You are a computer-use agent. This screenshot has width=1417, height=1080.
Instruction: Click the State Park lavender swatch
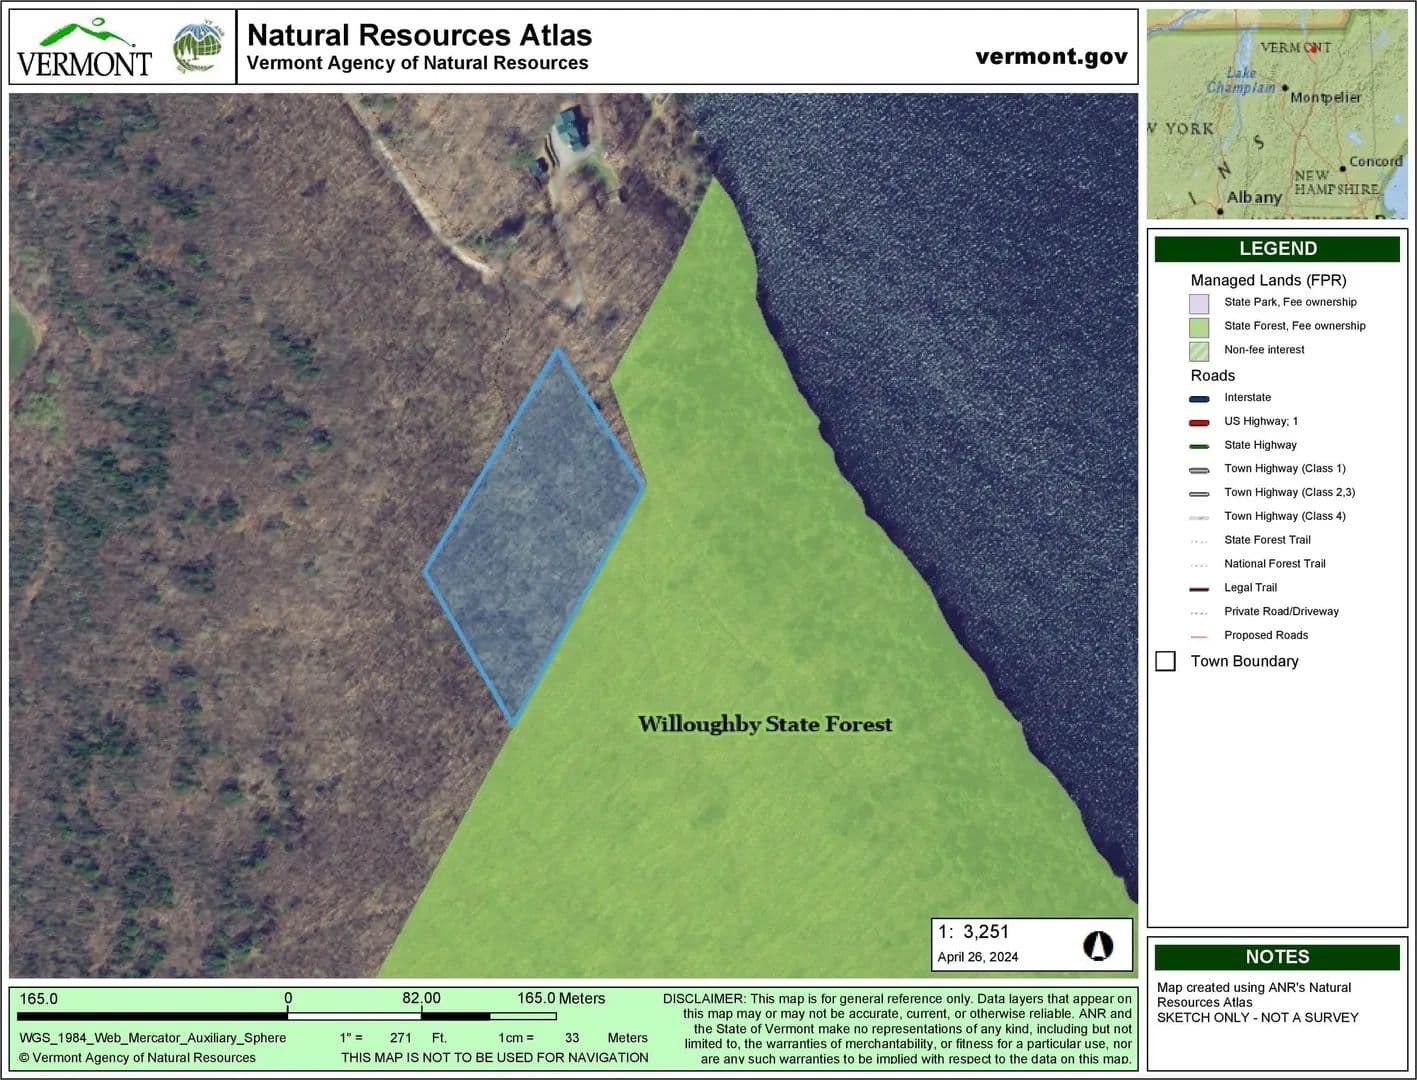(1199, 303)
